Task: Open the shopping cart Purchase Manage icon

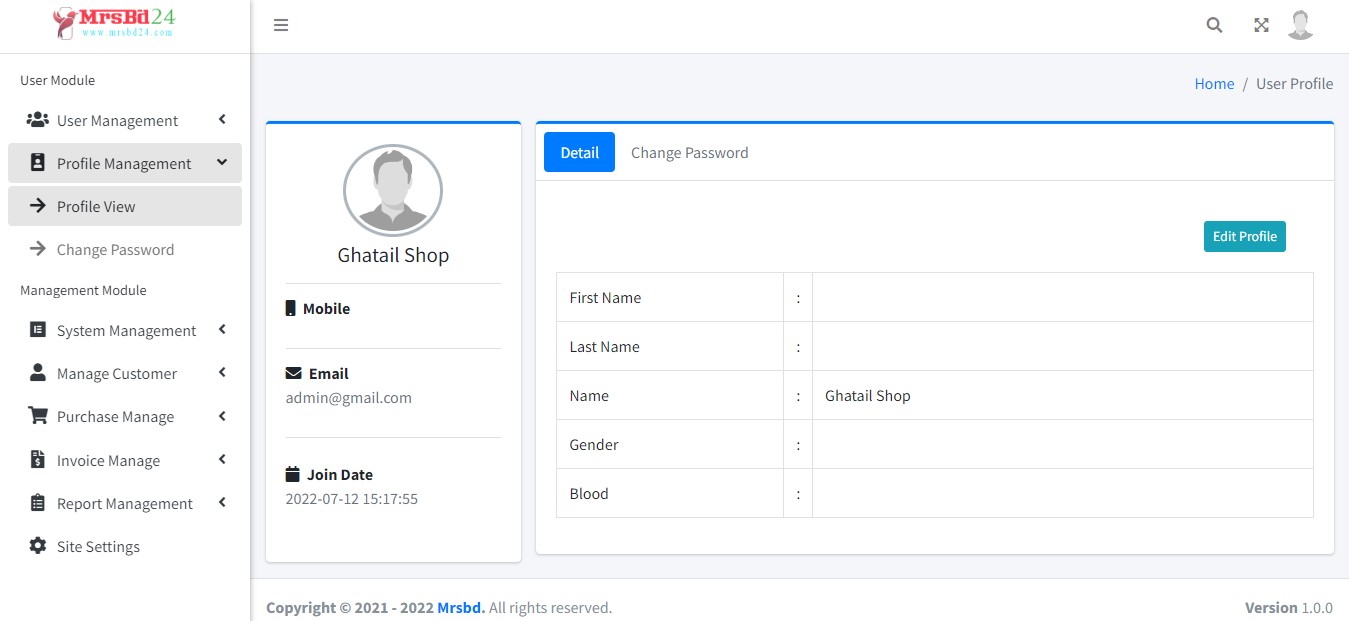Action: click(37, 416)
